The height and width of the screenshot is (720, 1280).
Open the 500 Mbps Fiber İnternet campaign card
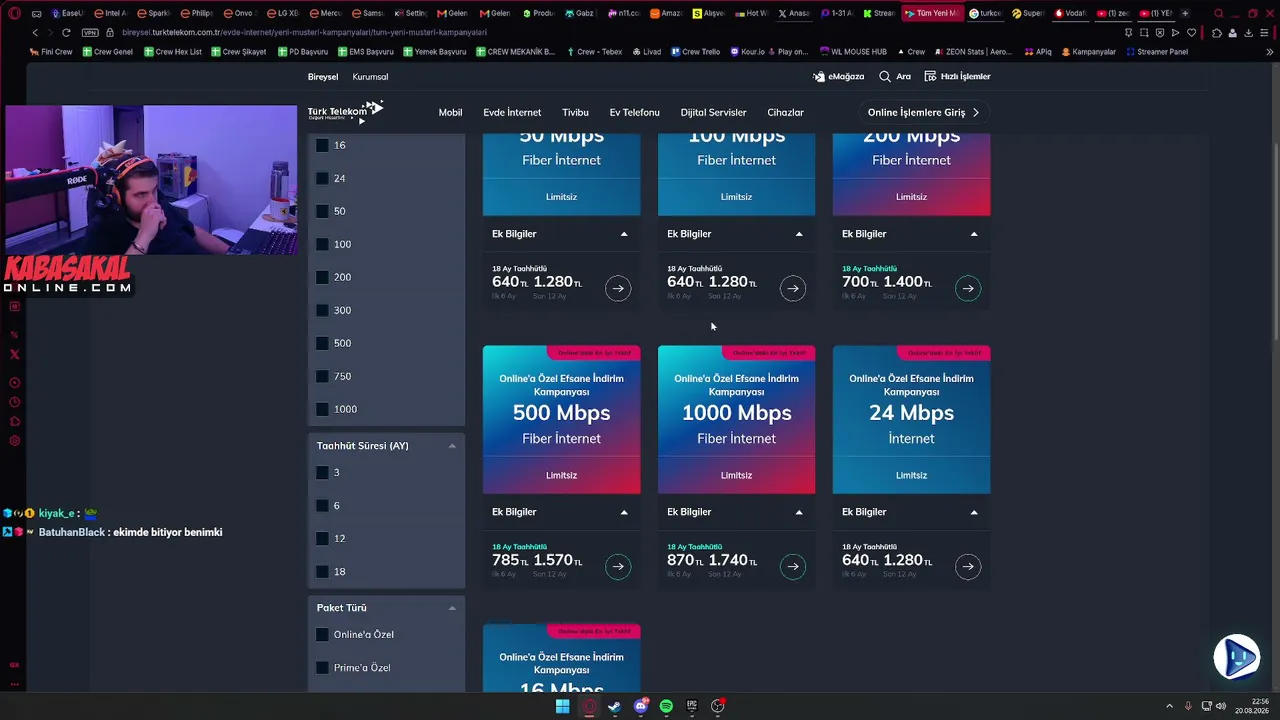tap(561, 420)
